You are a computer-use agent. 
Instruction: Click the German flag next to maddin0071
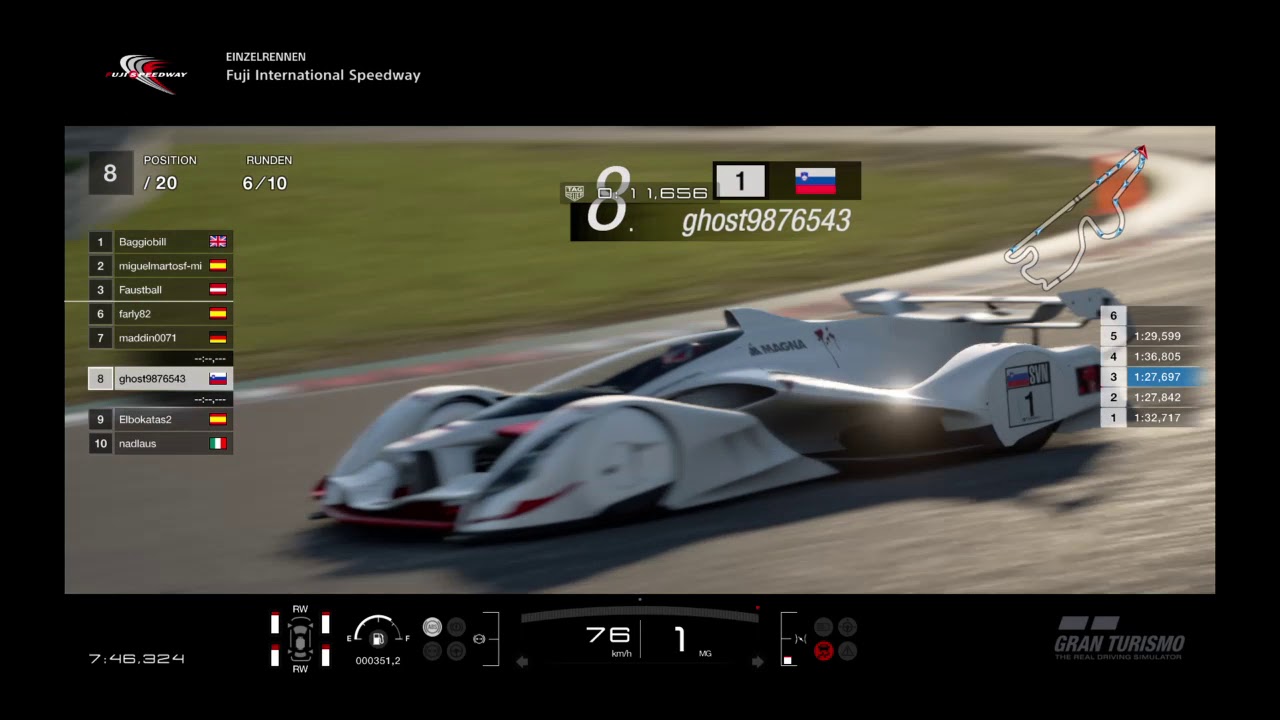(x=218, y=338)
